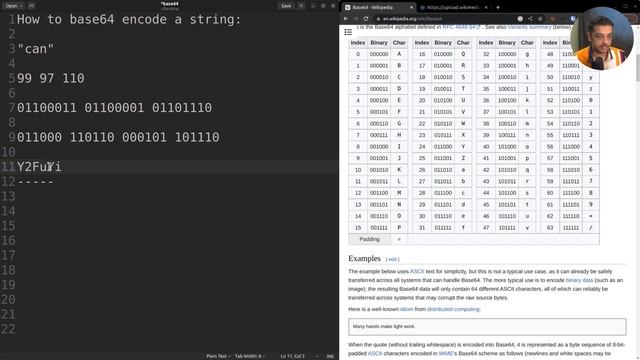Click edit link beside Examples heading

pos(392,259)
